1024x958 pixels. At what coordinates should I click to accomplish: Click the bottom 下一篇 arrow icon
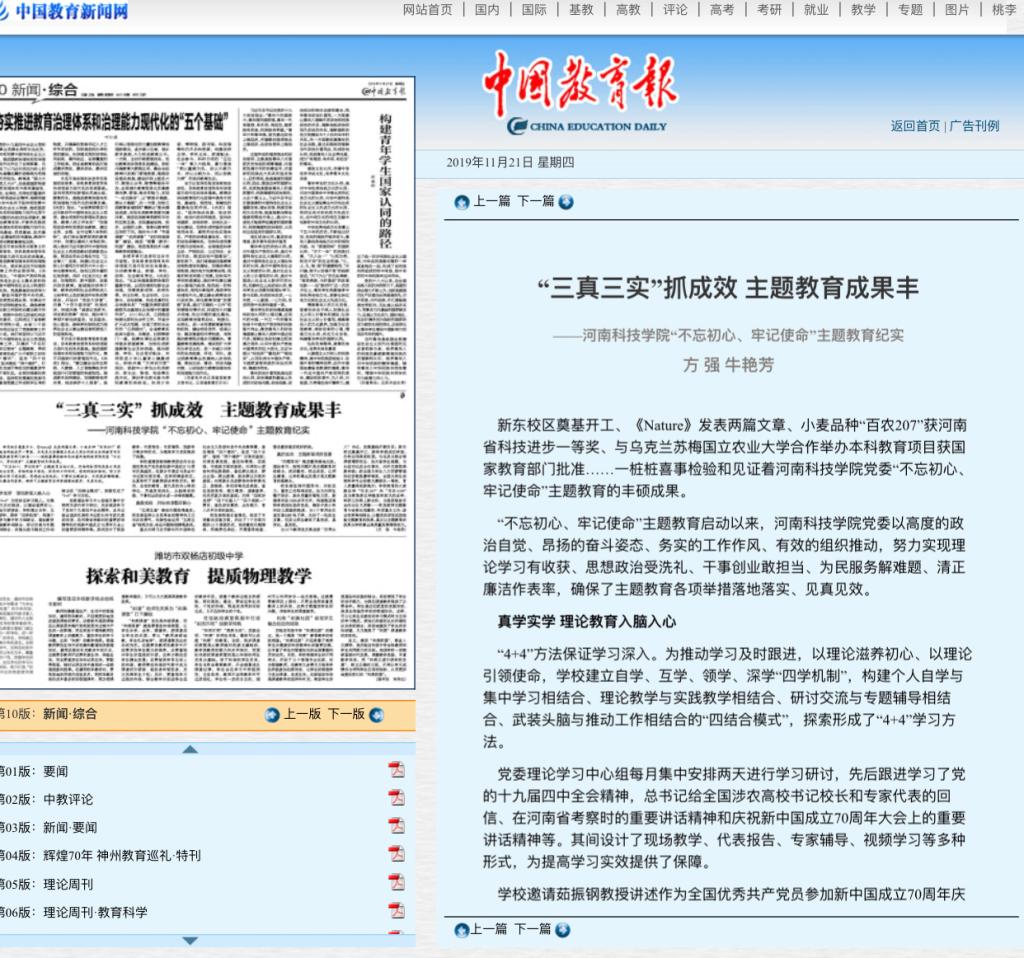[x=563, y=930]
